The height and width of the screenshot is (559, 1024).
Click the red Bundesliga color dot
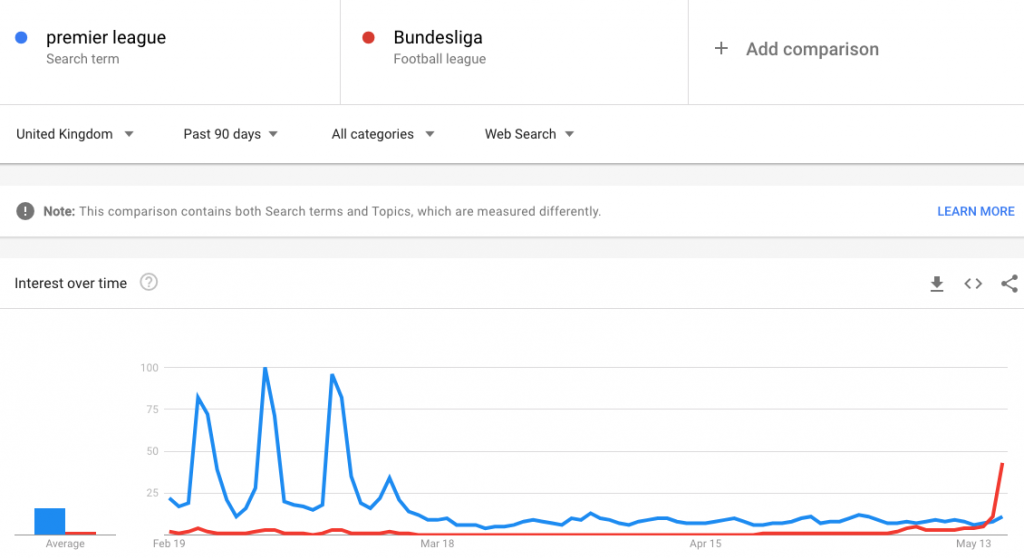[368, 38]
